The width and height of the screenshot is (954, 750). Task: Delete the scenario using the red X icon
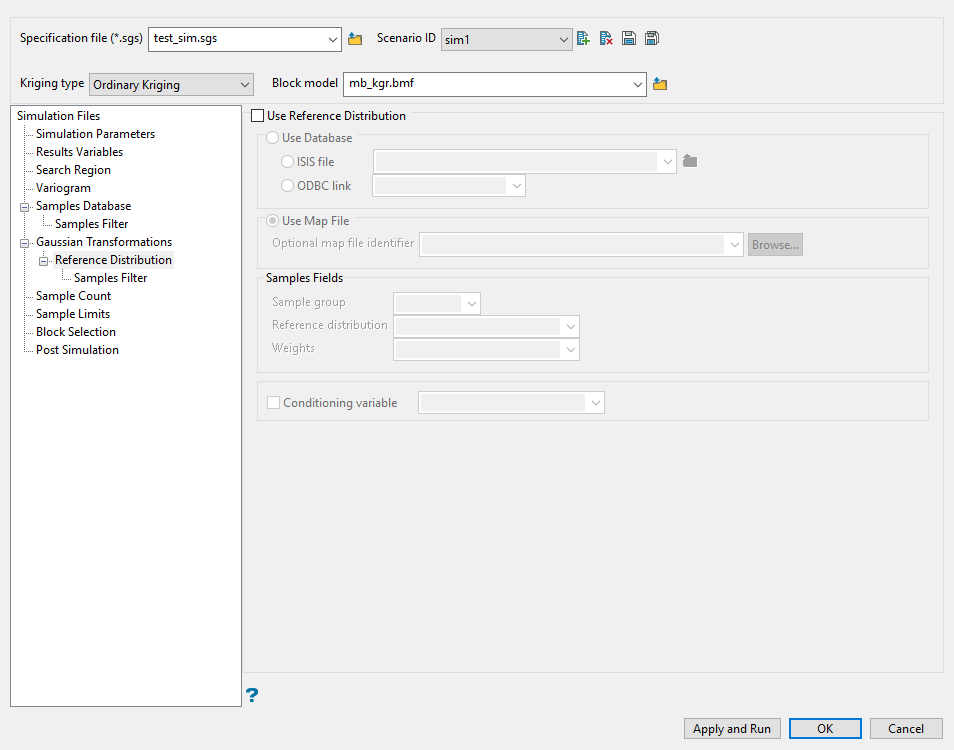tap(606, 38)
